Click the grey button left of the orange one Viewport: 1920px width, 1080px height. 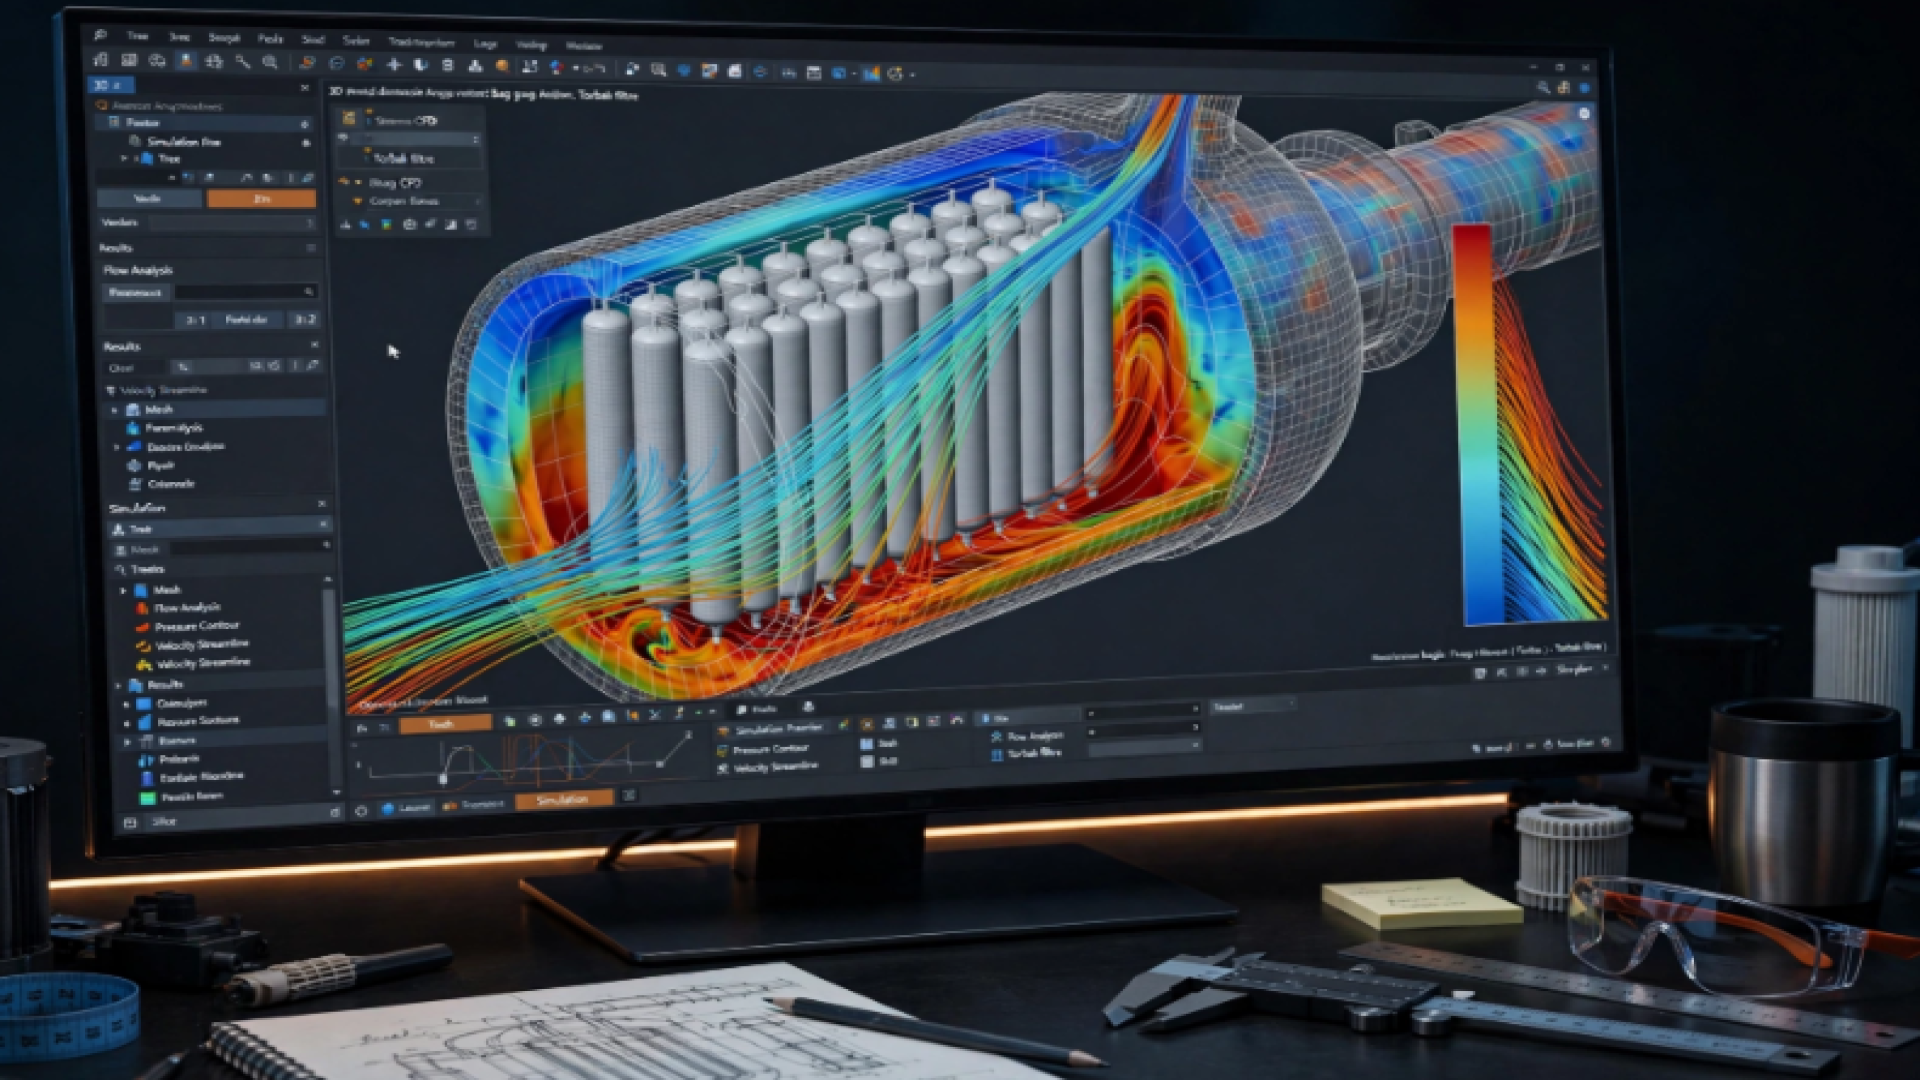pyautogui.click(x=148, y=198)
